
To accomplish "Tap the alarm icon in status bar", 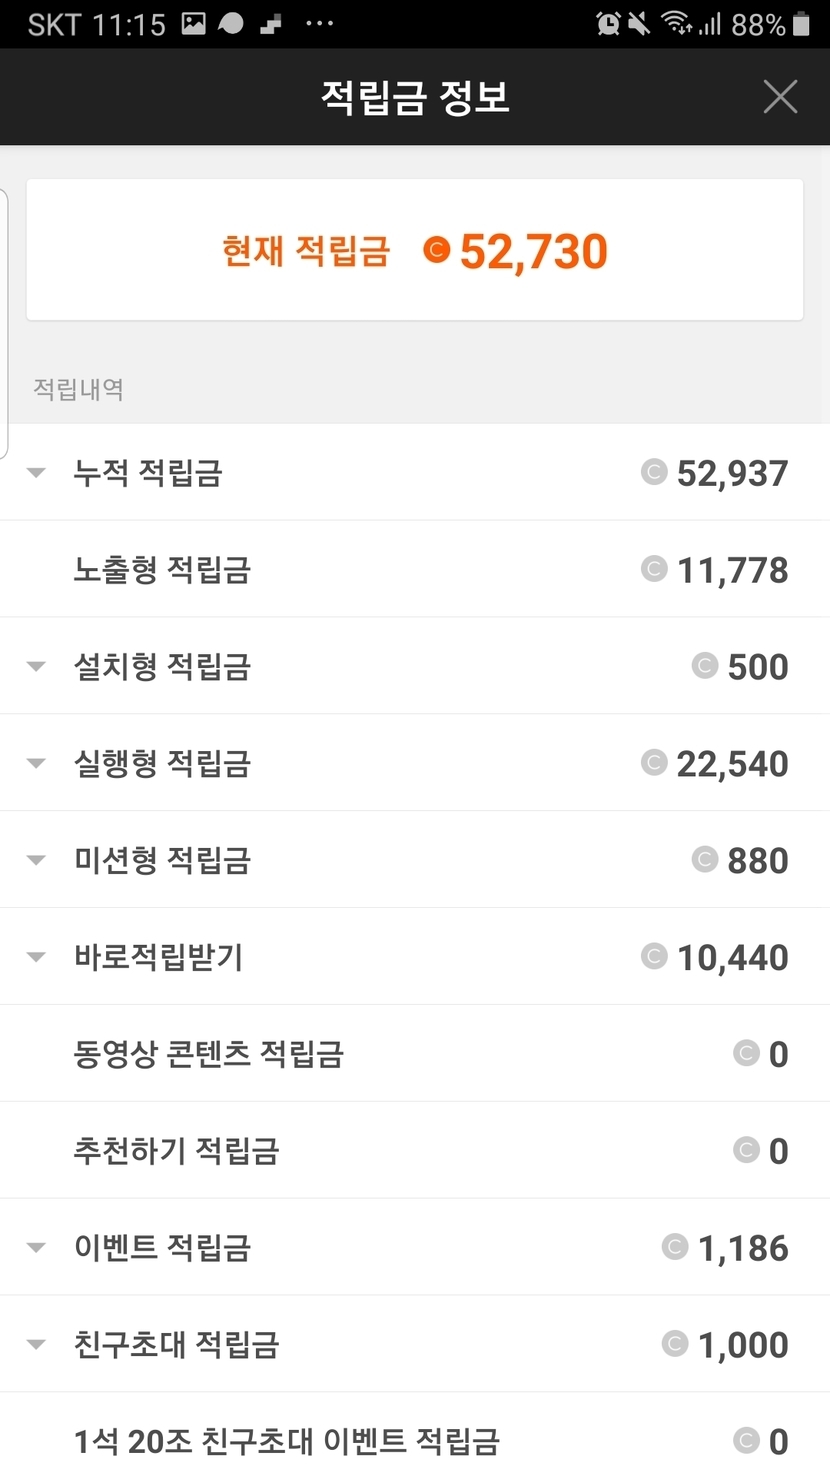I will tap(608, 24).
